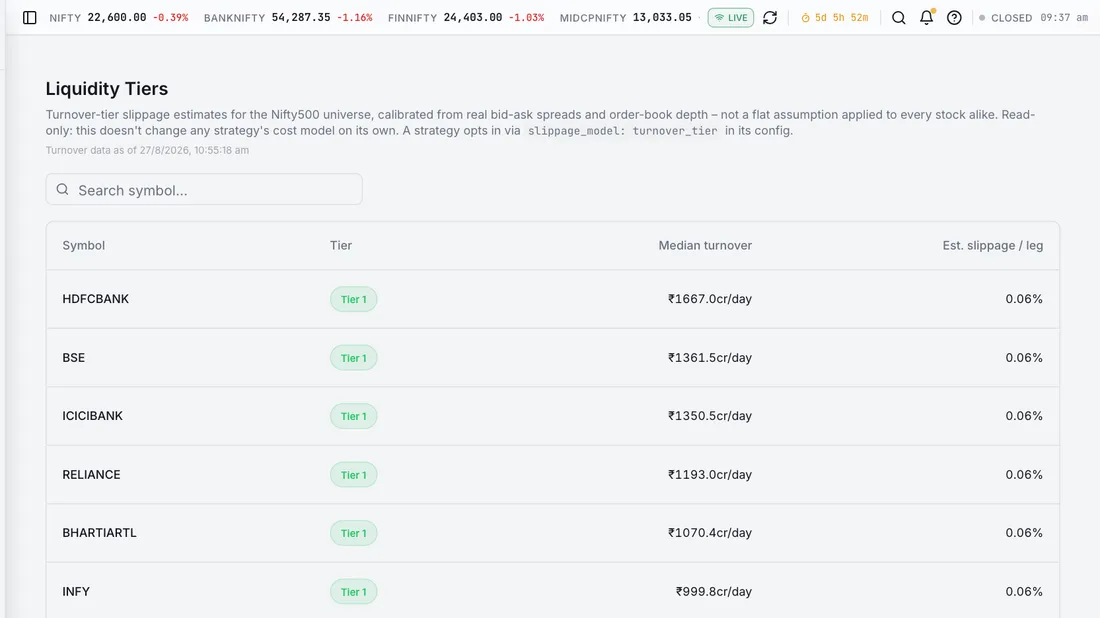The image size is (1100, 618).
Task: Open the search magnifier in top bar
Action: [899, 18]
